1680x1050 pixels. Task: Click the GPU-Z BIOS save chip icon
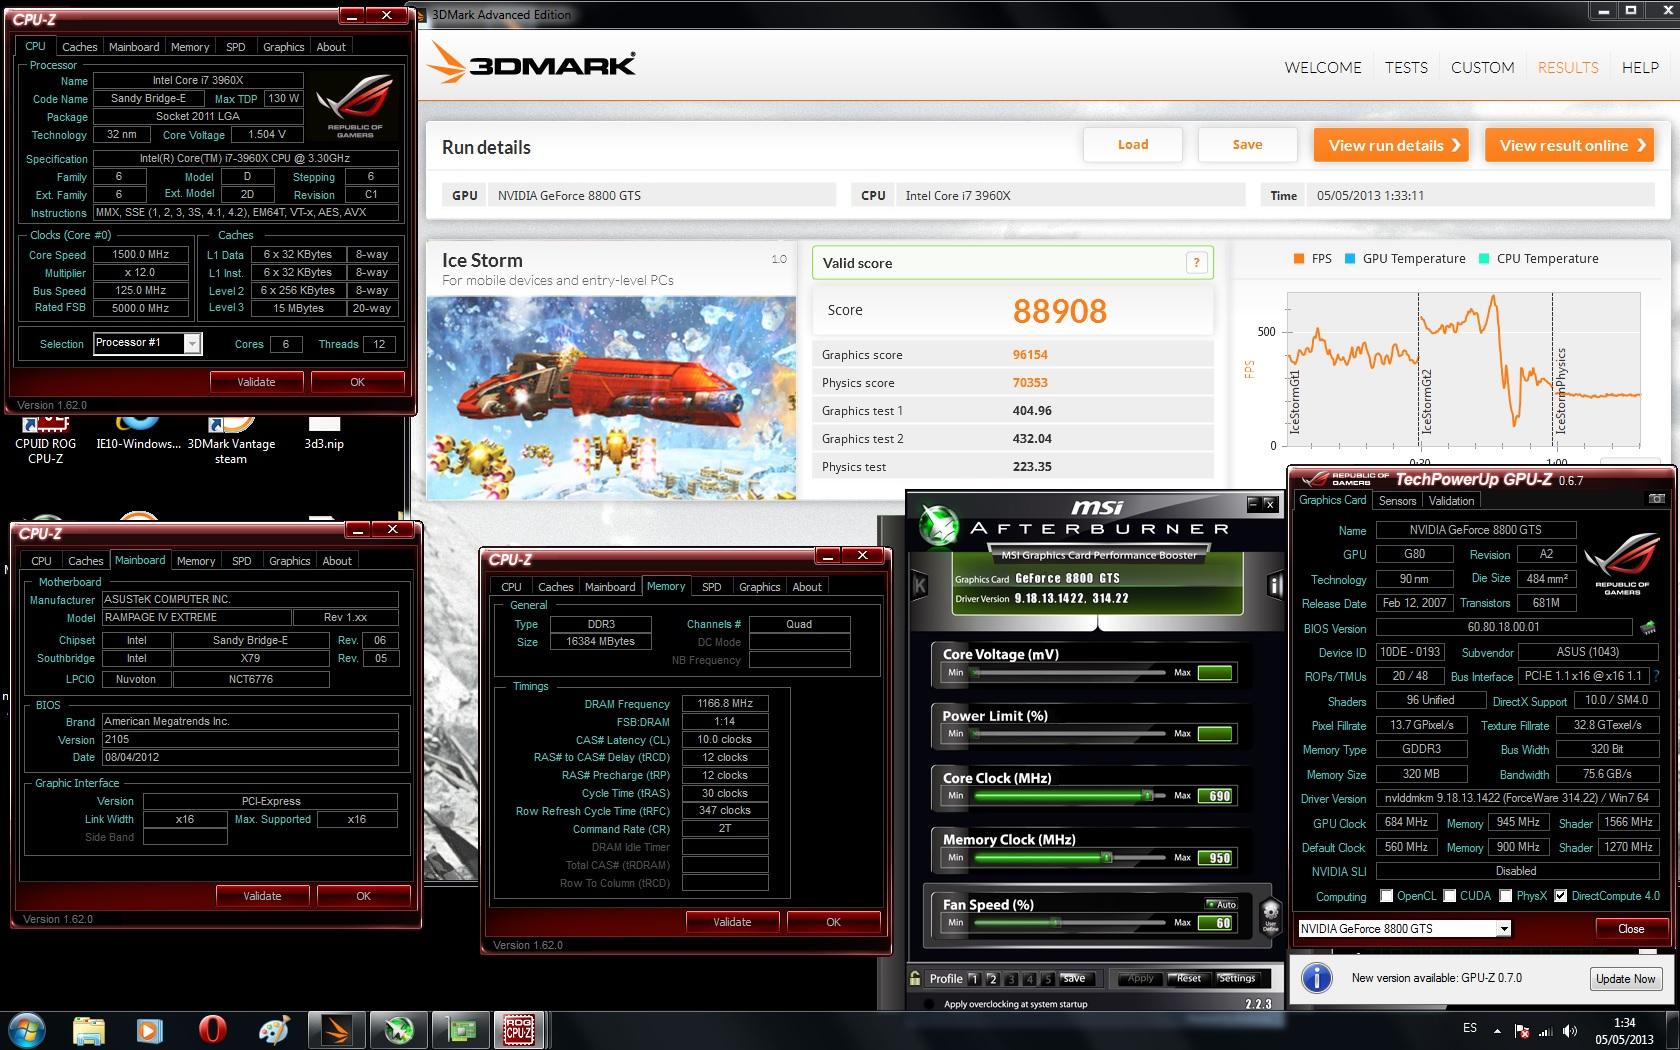click(1648, 628)
